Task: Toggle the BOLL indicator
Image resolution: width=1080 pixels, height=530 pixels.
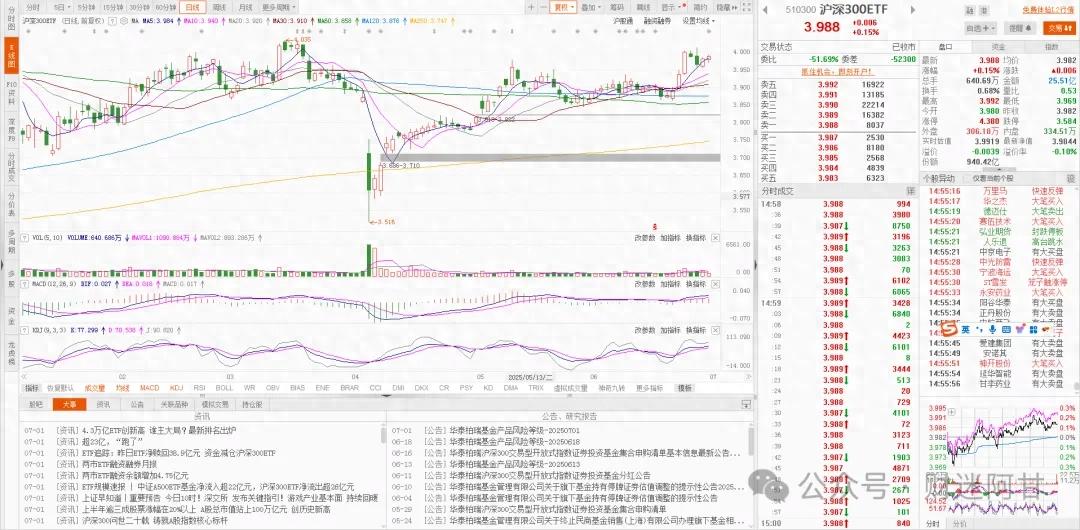Action: point(225,388)
